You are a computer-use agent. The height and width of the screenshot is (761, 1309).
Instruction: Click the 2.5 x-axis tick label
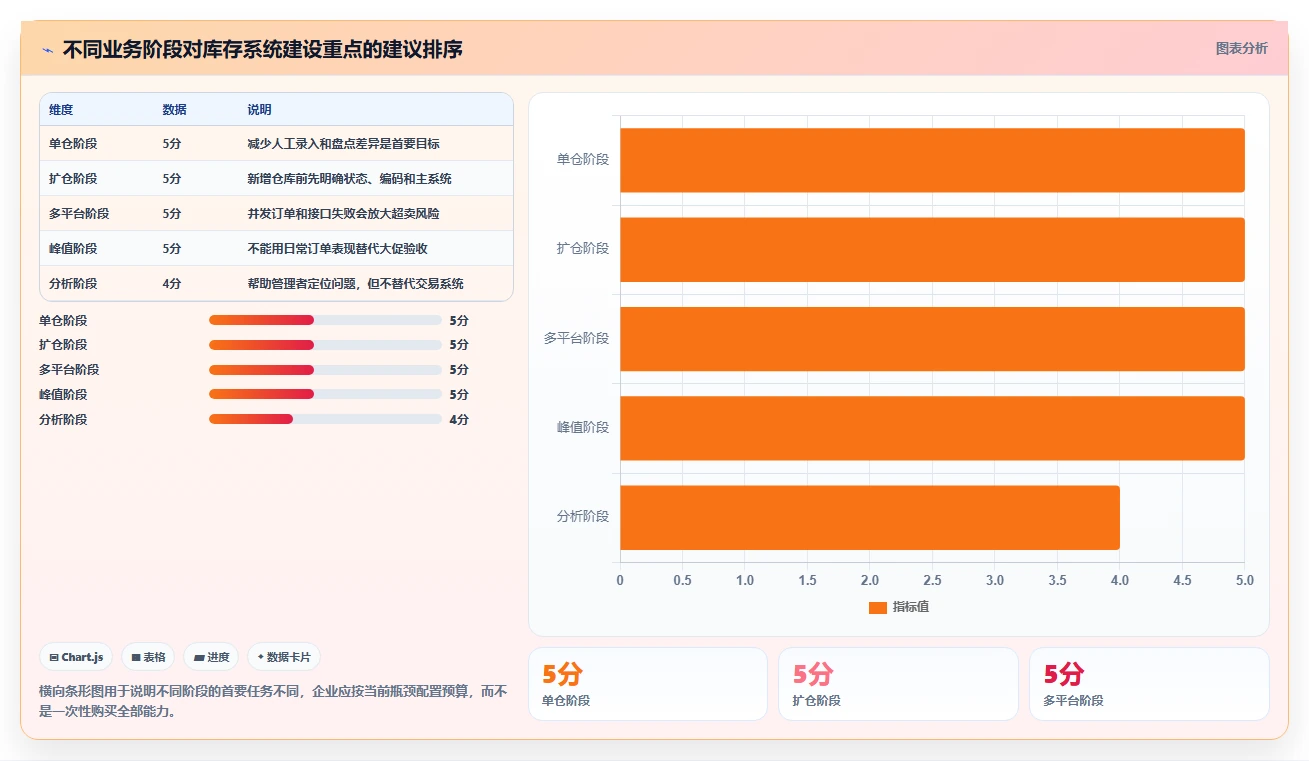point(932,581)
